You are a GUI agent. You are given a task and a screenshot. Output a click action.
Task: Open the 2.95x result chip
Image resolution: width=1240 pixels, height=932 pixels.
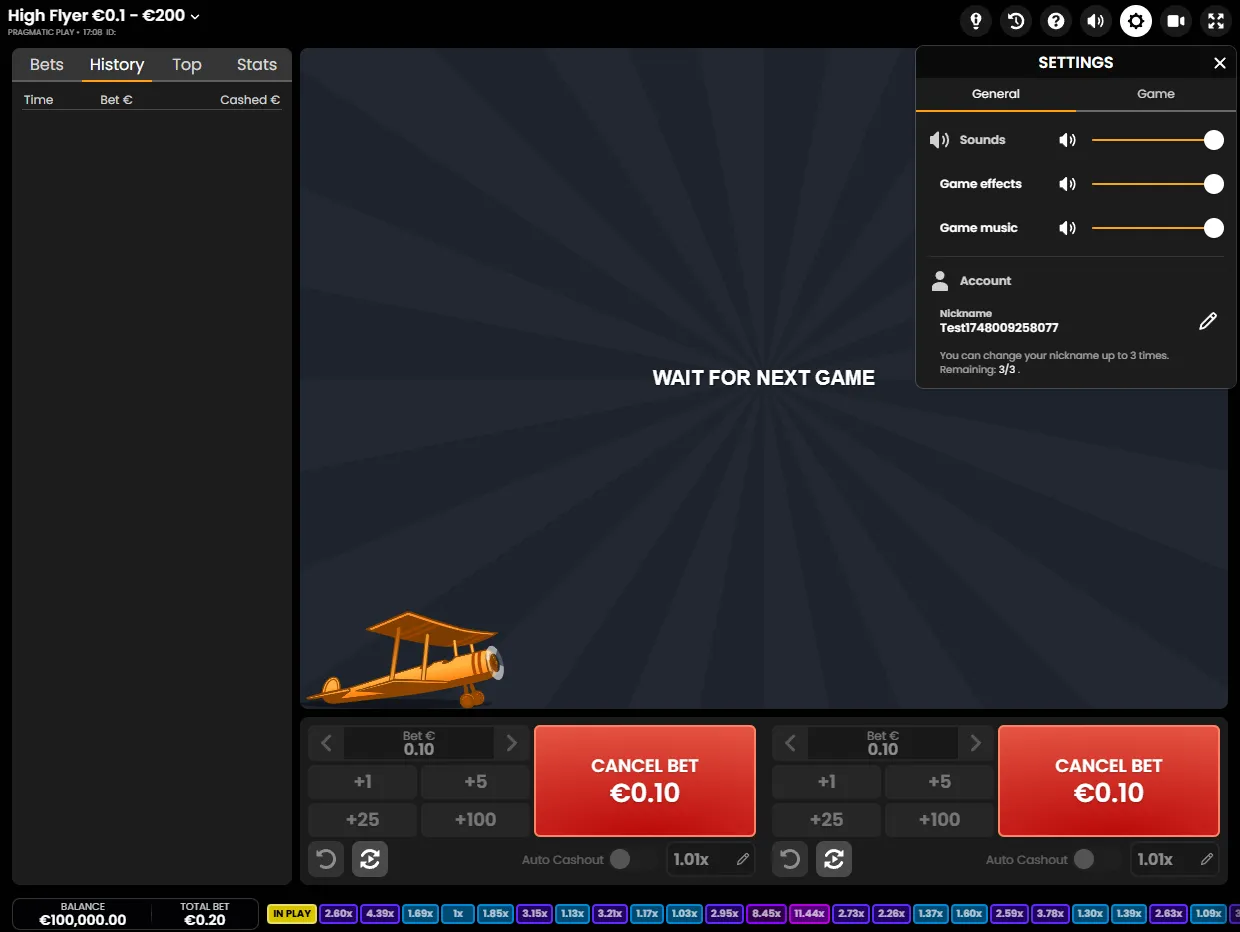(724, 914)
